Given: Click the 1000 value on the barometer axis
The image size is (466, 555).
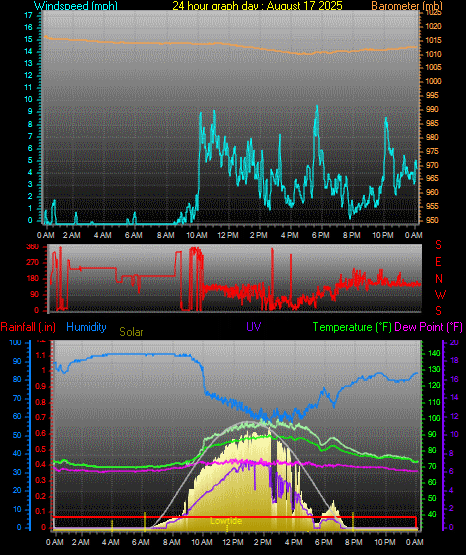Looking at the screenshot, I should 433,81.
